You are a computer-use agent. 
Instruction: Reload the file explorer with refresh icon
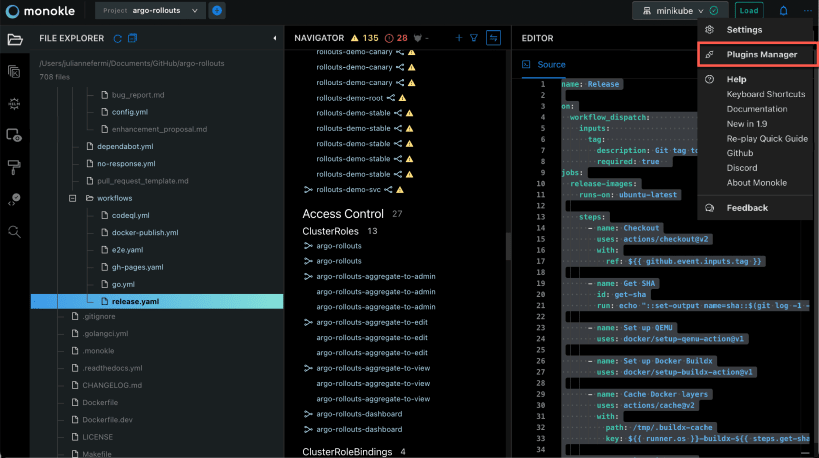pos(118,39)
